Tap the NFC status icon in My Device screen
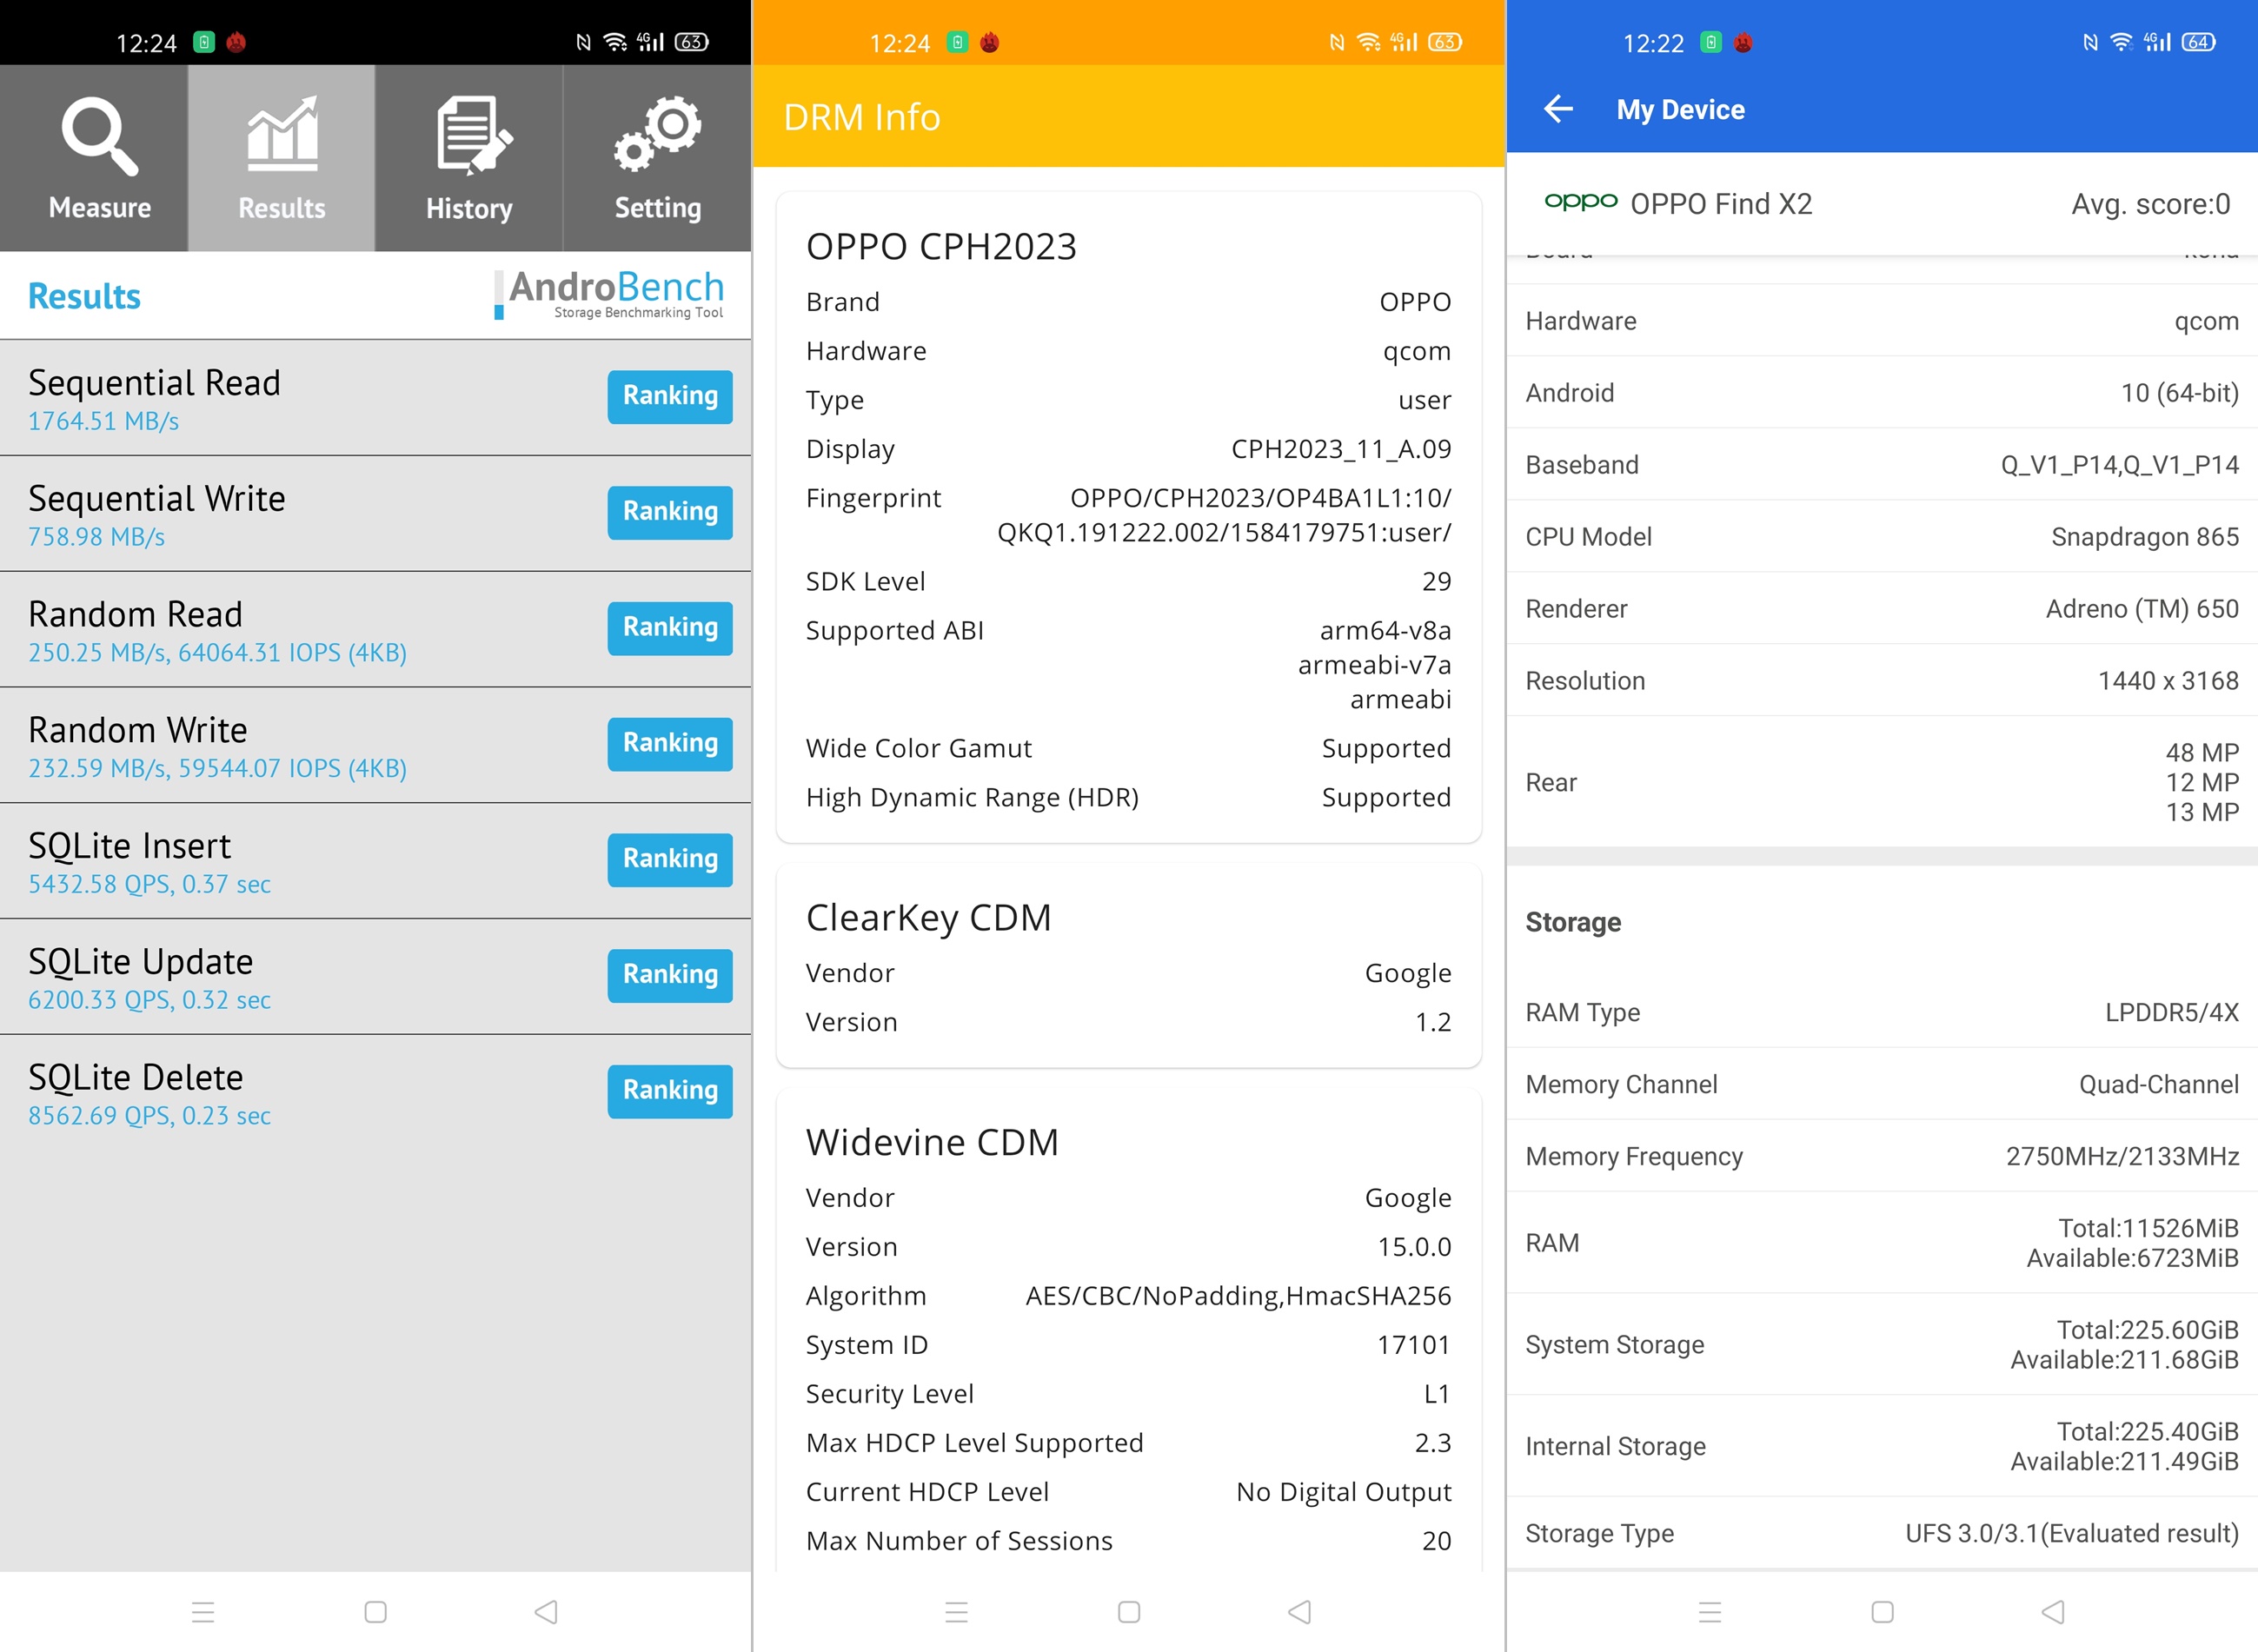 tap(2090, 42)
